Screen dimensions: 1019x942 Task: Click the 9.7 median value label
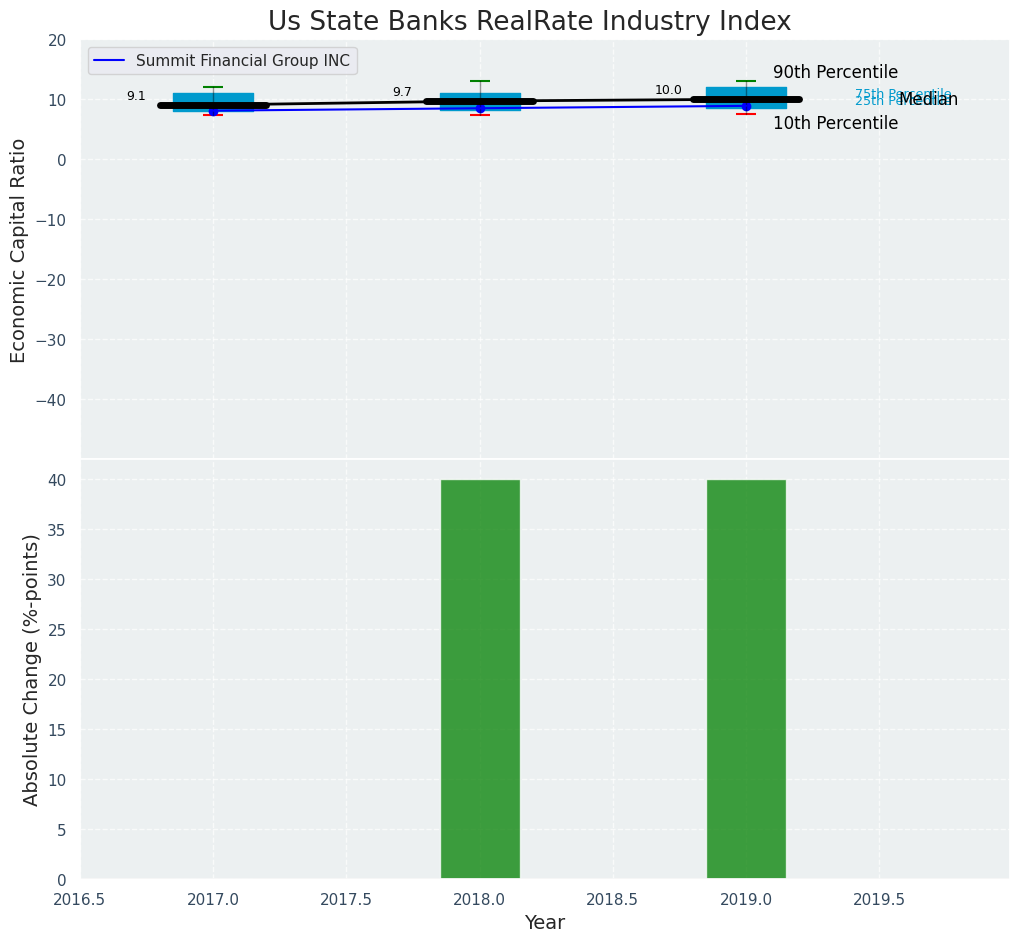point(402,92)
